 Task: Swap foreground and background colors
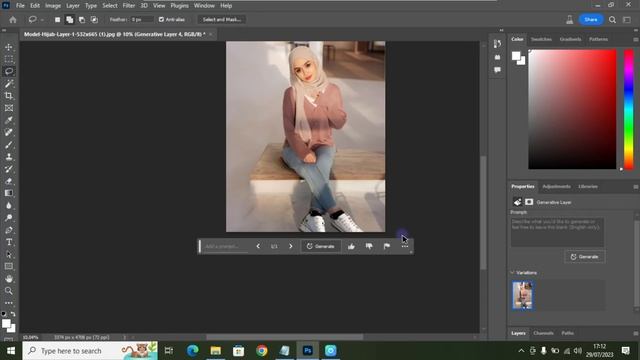click(13, 314)
